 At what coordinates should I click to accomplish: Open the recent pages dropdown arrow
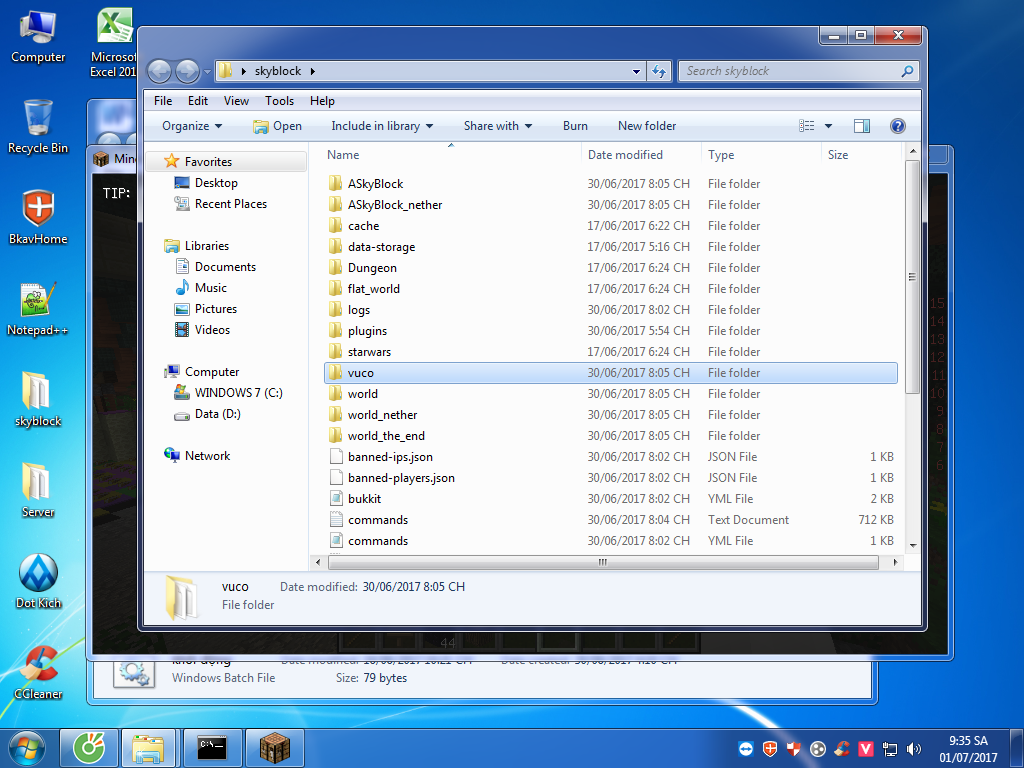208,71
